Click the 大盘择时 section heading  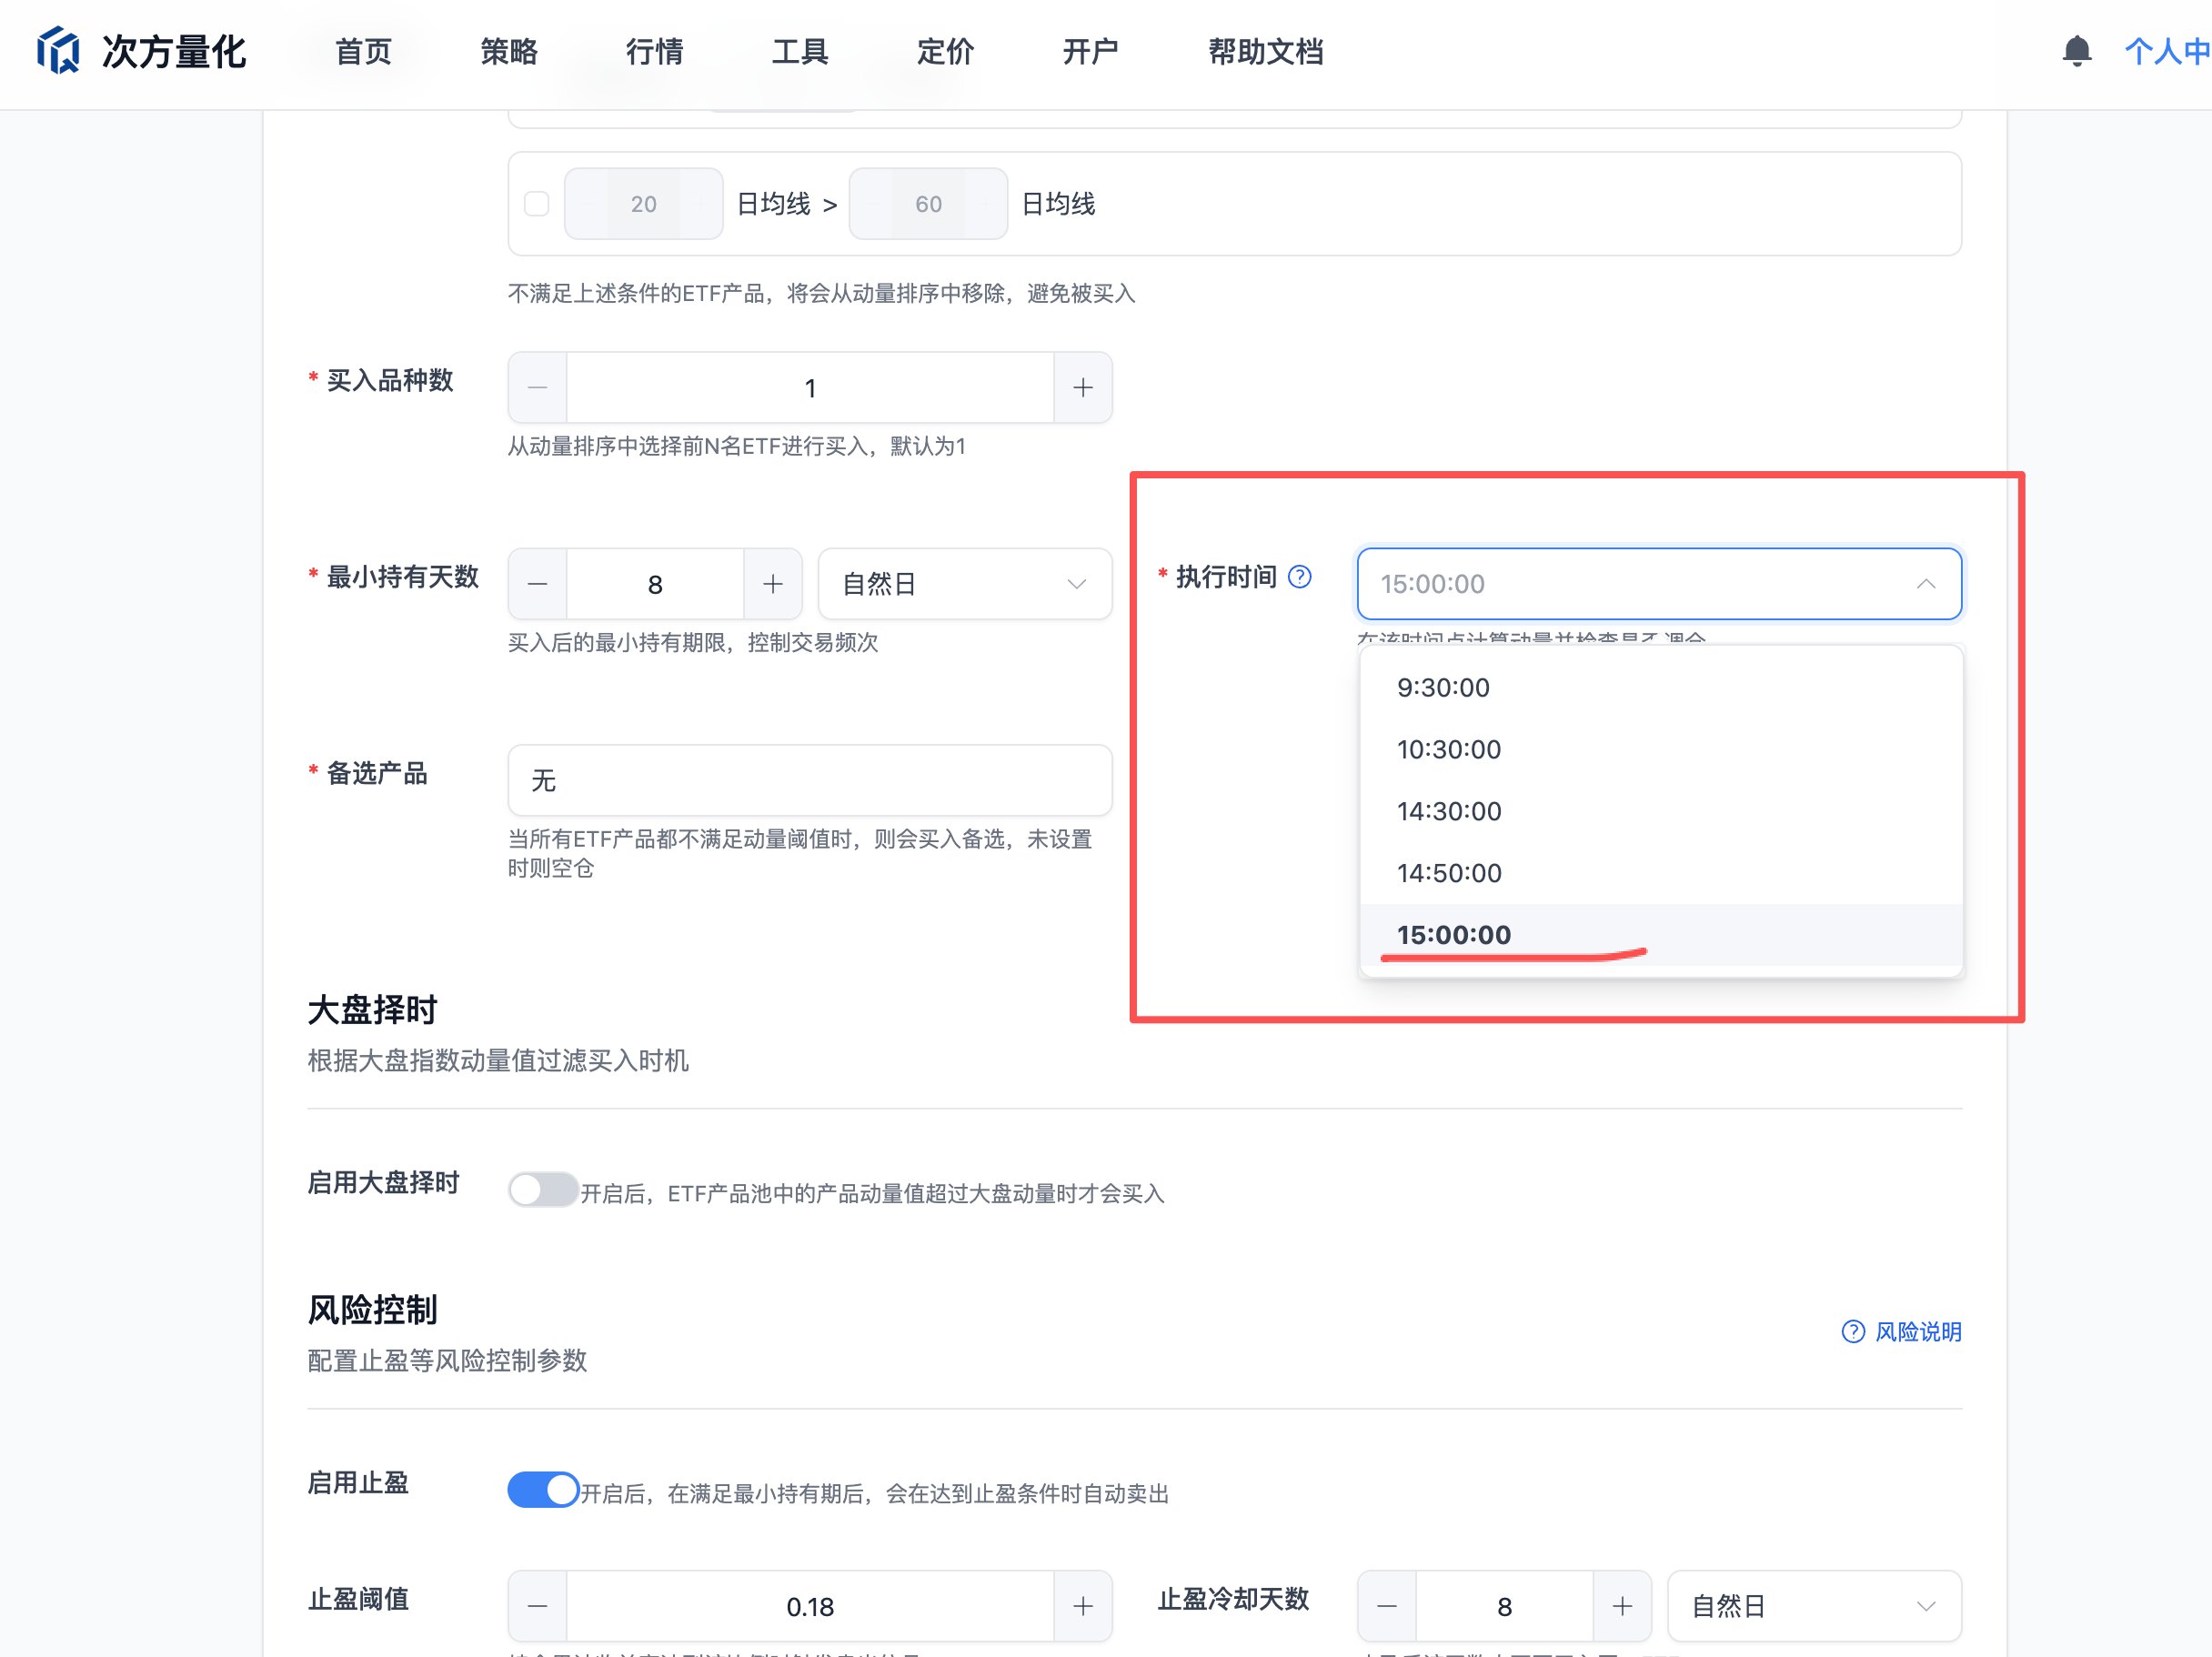tap(372, 1010)
